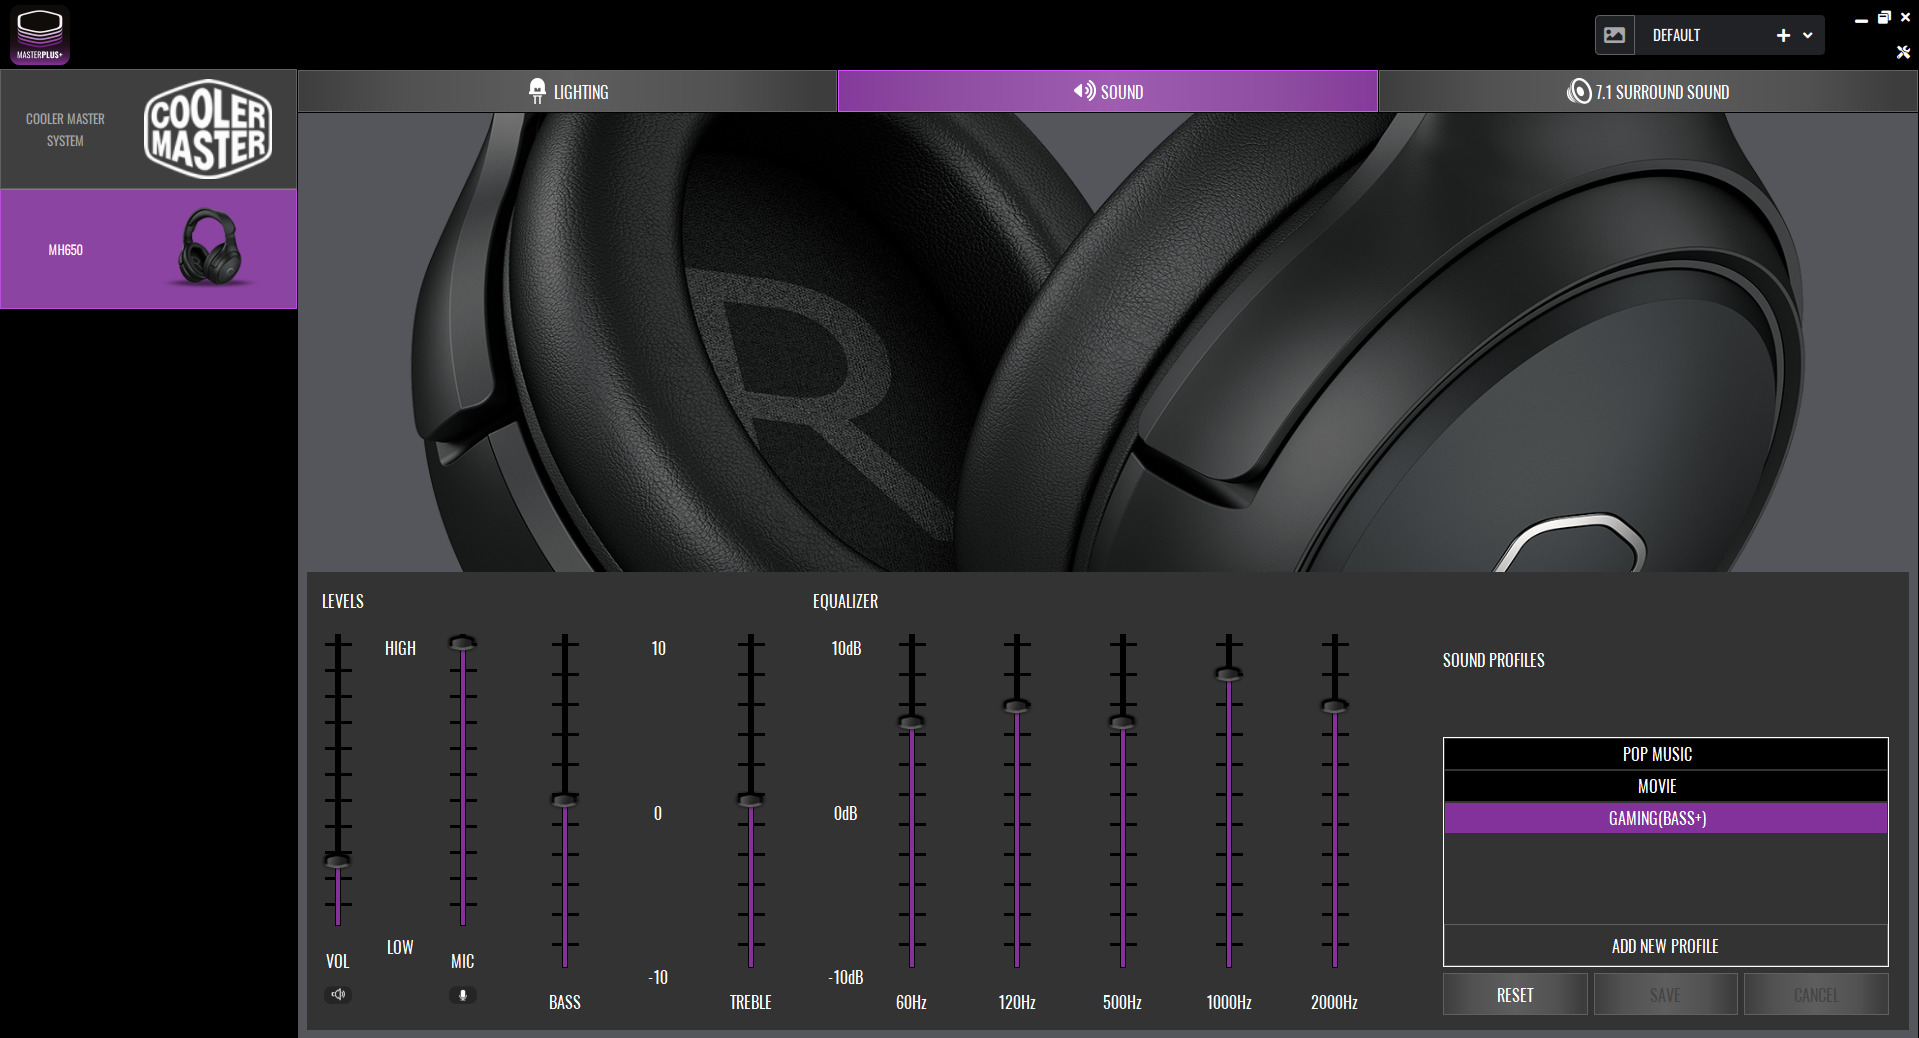Click the VOL level slider handle

(x=338, y=861)
